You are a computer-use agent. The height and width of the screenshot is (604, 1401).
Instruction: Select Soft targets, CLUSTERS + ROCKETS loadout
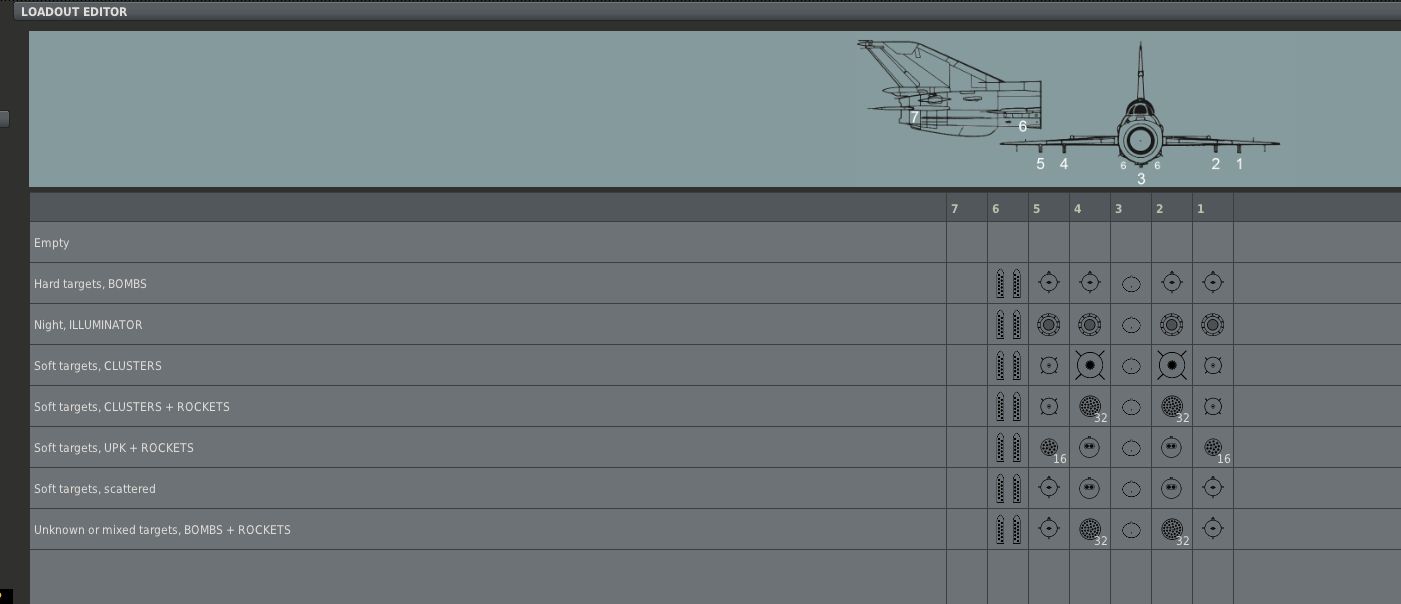[488, 406]
